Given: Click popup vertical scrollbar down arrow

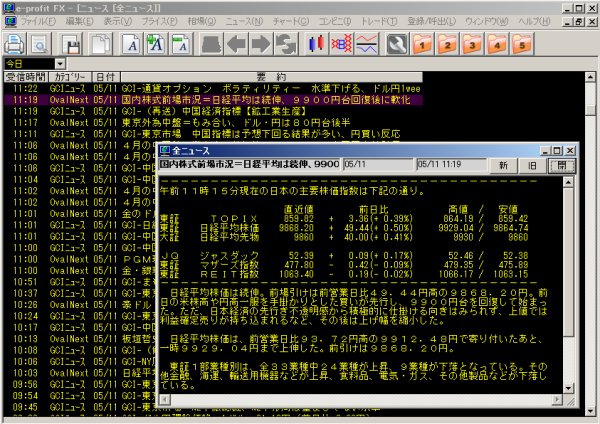Looking at the screenshot, I should click(568, 388).
